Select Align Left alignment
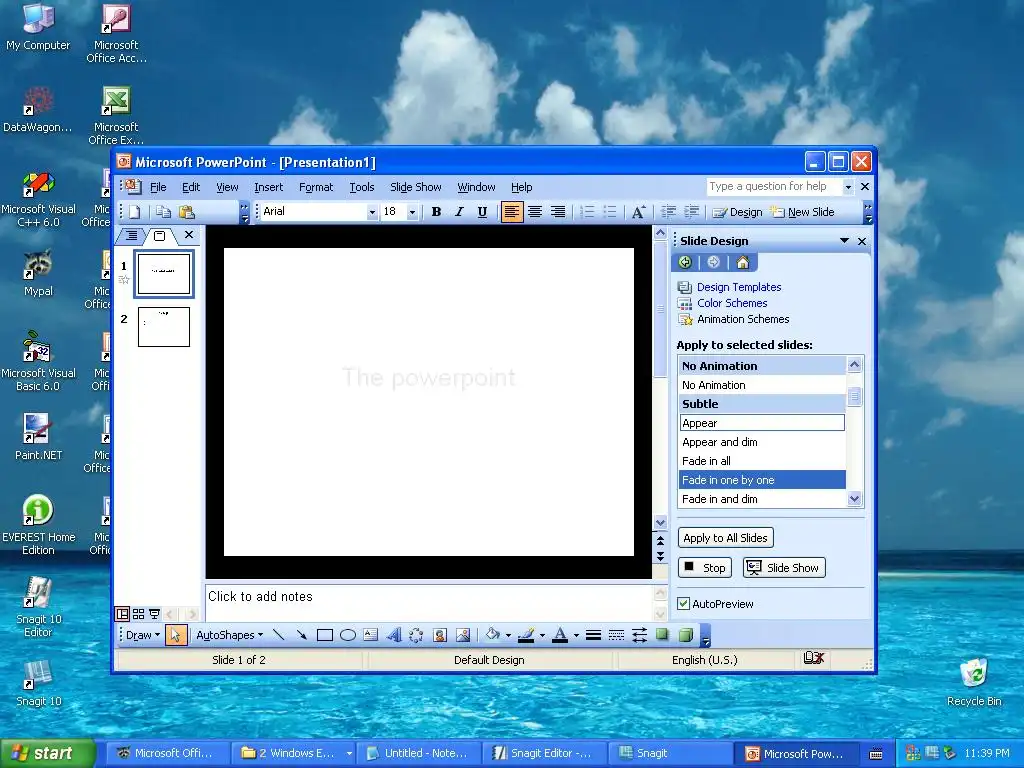 (x=512, y=212)
